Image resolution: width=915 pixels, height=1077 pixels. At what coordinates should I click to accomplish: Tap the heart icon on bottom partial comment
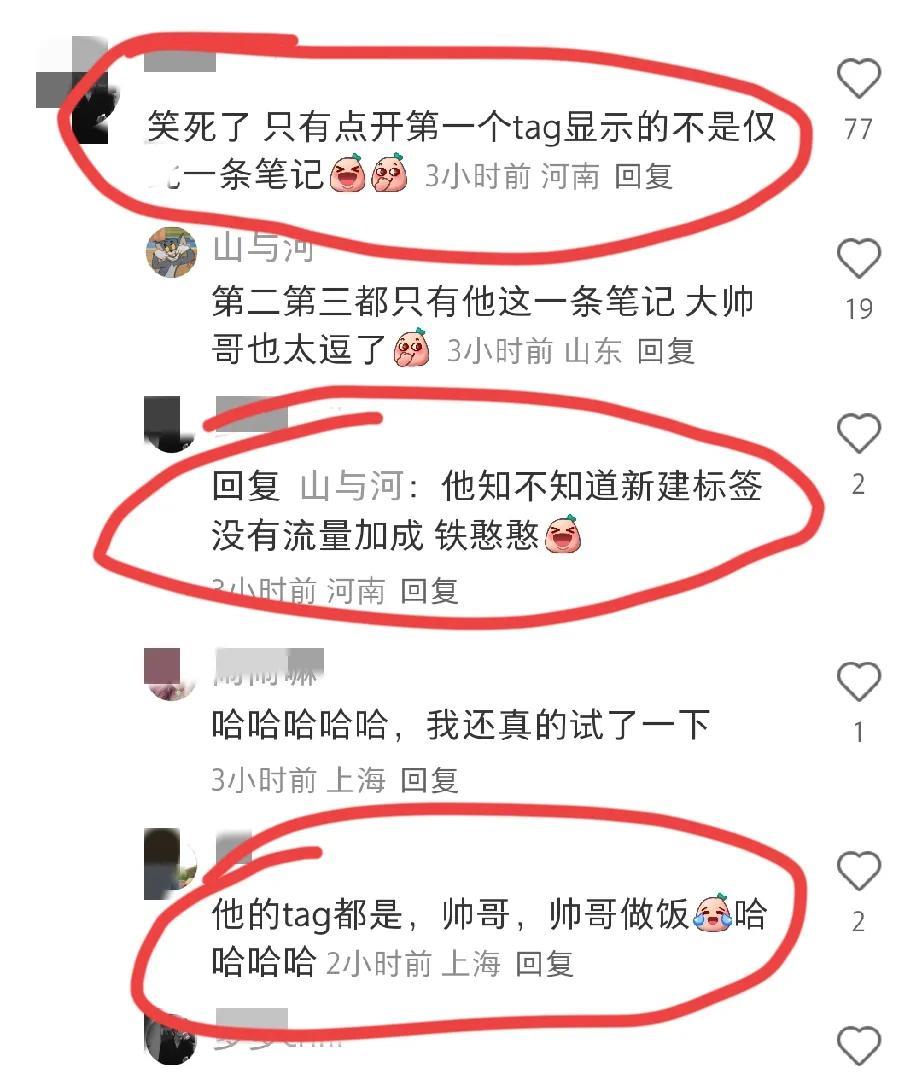click(859, 1046)
